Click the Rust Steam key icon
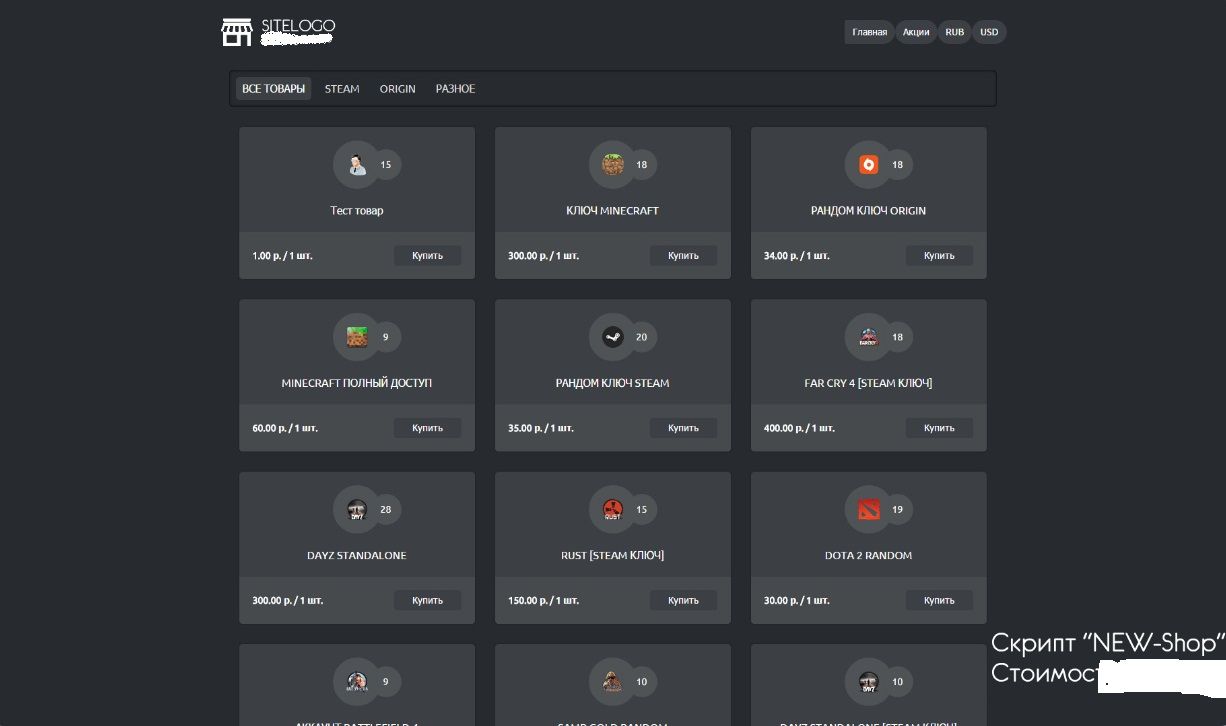Screen dimensions: 1226x726 (612, 510)
